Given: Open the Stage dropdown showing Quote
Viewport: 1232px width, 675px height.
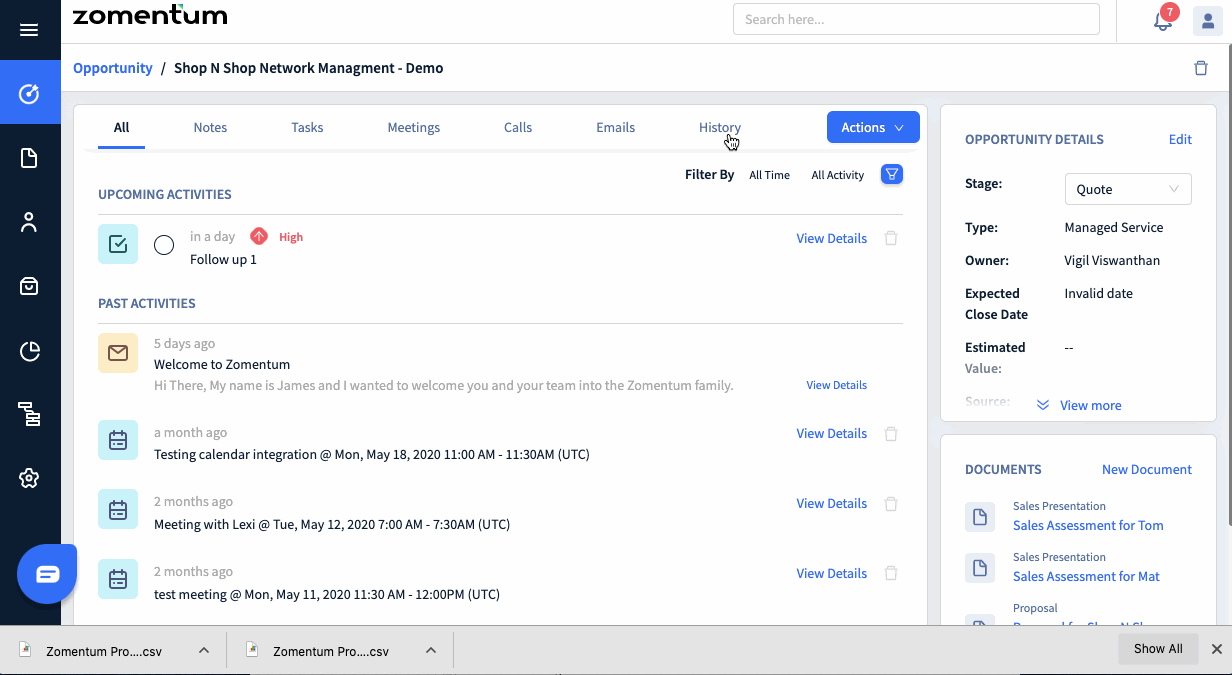Looking at the screenshot, I should click(1127, 189).
